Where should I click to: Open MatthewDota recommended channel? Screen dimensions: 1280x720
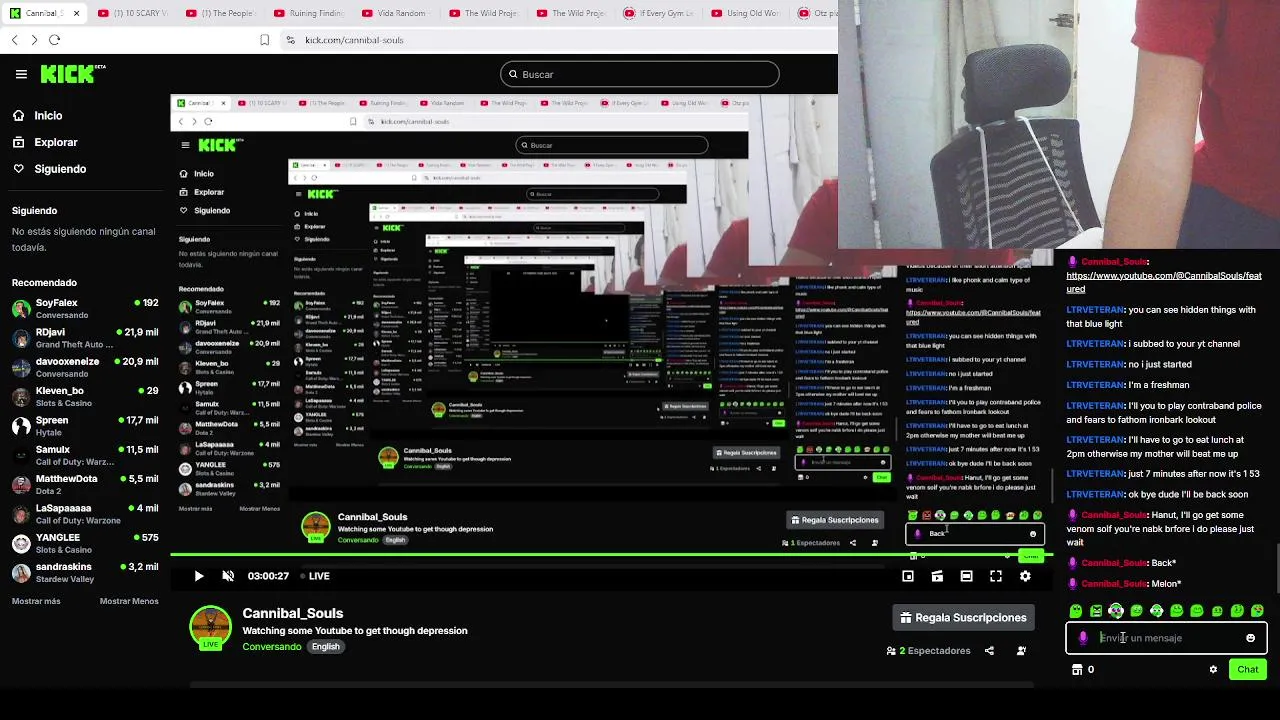click(85, 484)
